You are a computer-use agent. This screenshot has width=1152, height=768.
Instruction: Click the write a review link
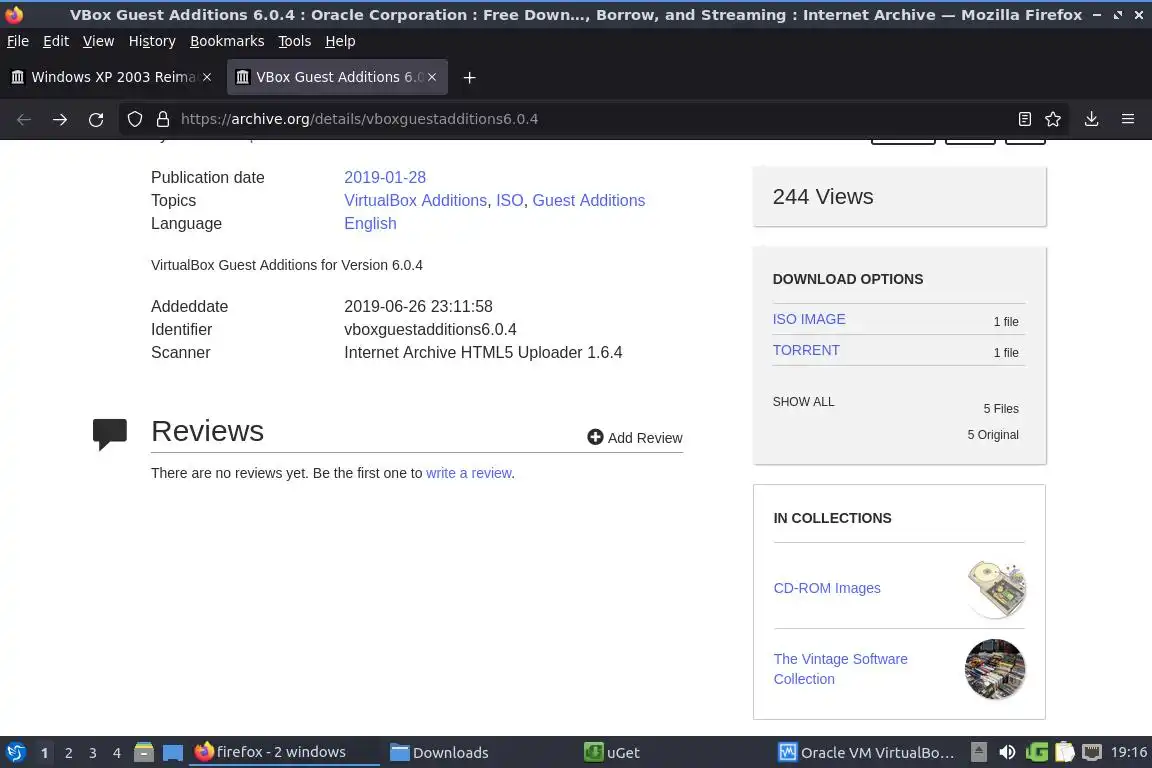point(469,473)
